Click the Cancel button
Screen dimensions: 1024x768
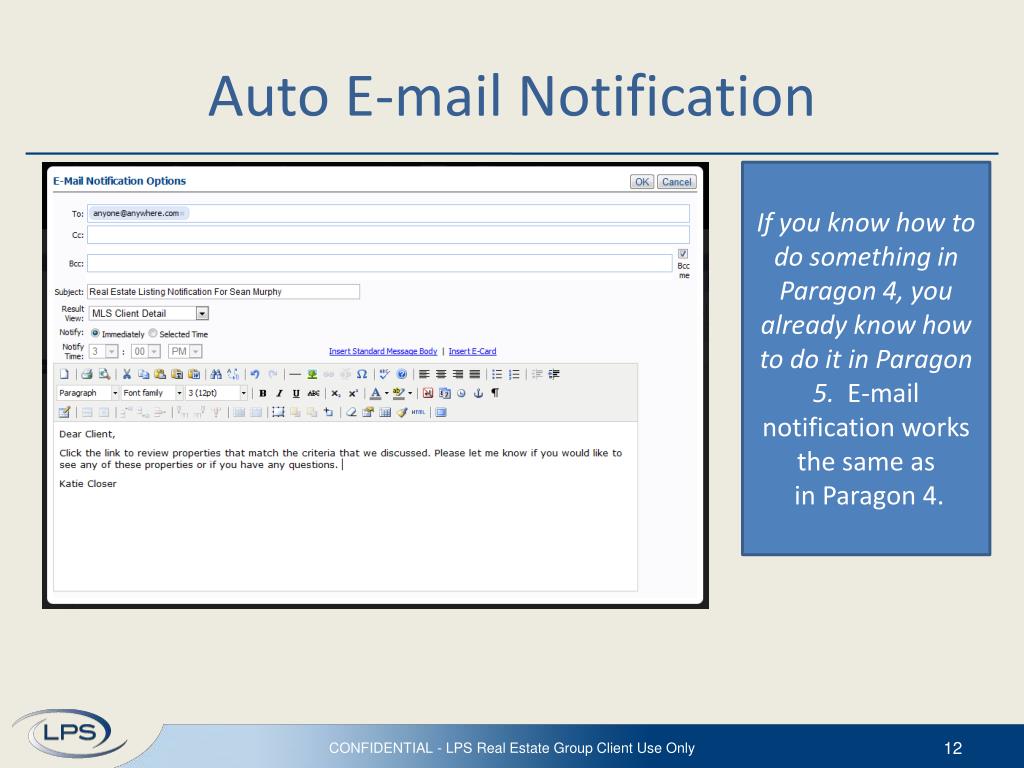pyautogui.click(x=677, y=182)
